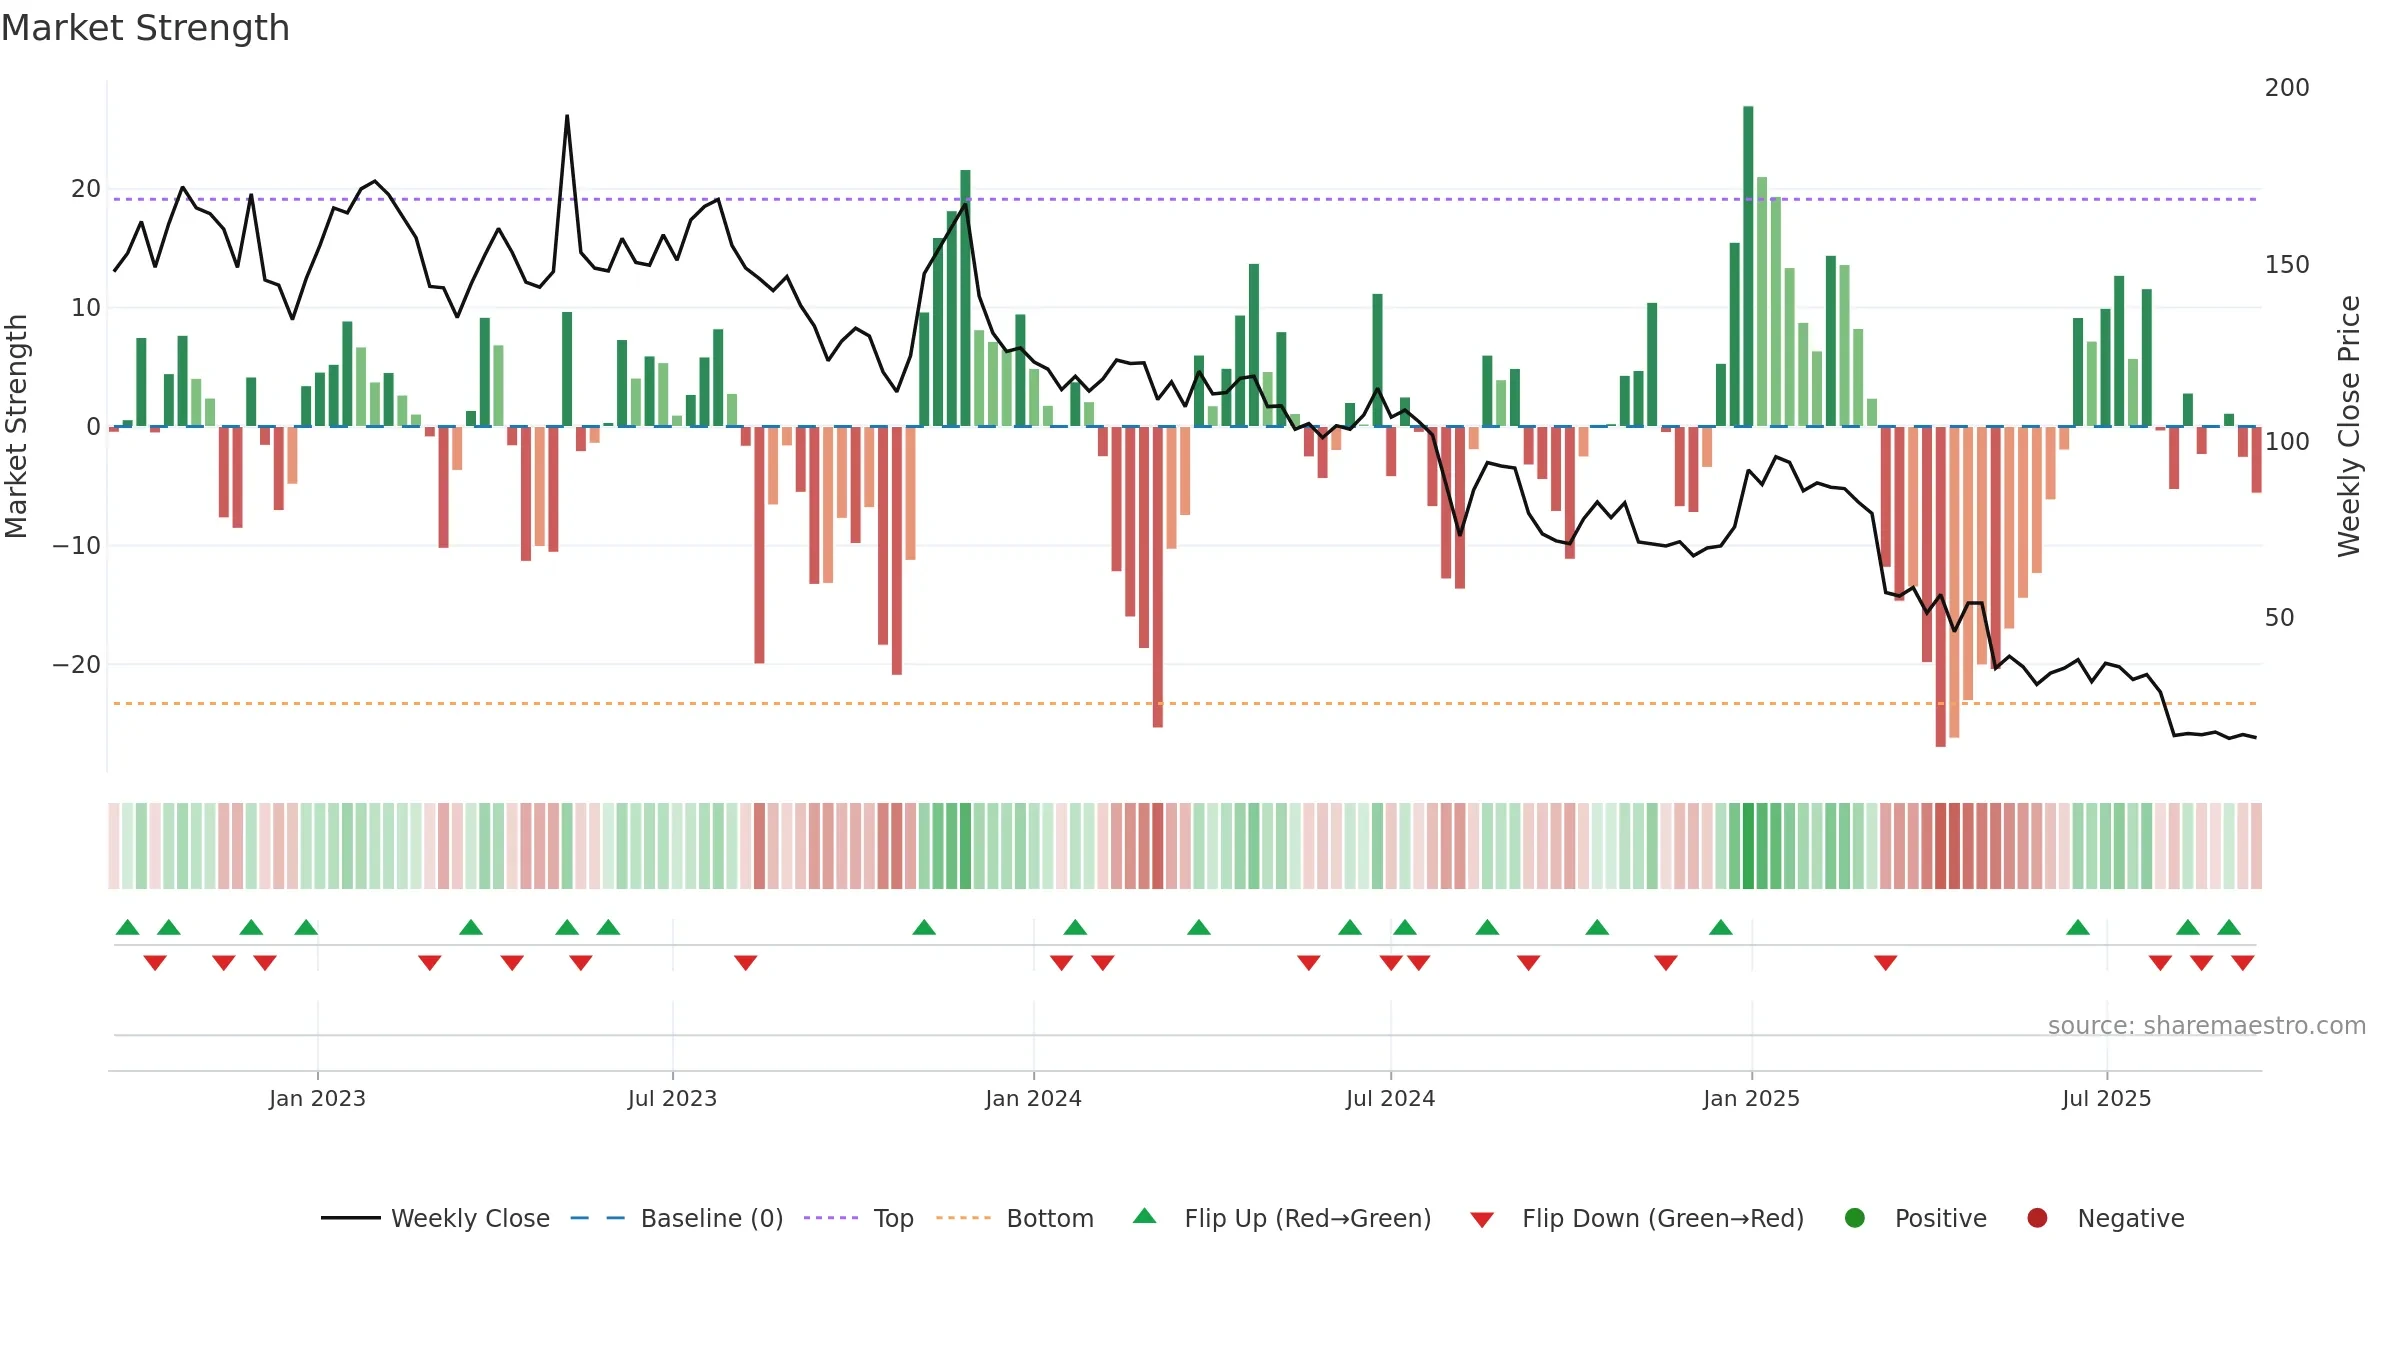Click the Bottom legend label
This screenshot has width=2400, height=1350.
coord(1050,1218)
